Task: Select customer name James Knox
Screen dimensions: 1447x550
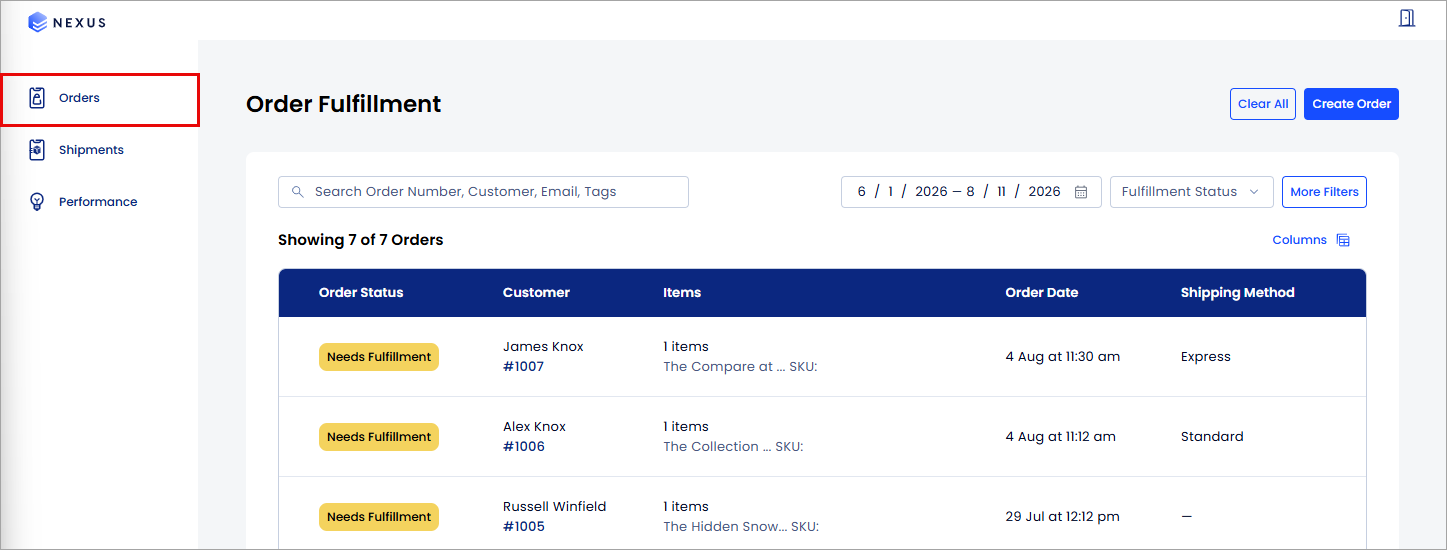Action: coord(543,347)
